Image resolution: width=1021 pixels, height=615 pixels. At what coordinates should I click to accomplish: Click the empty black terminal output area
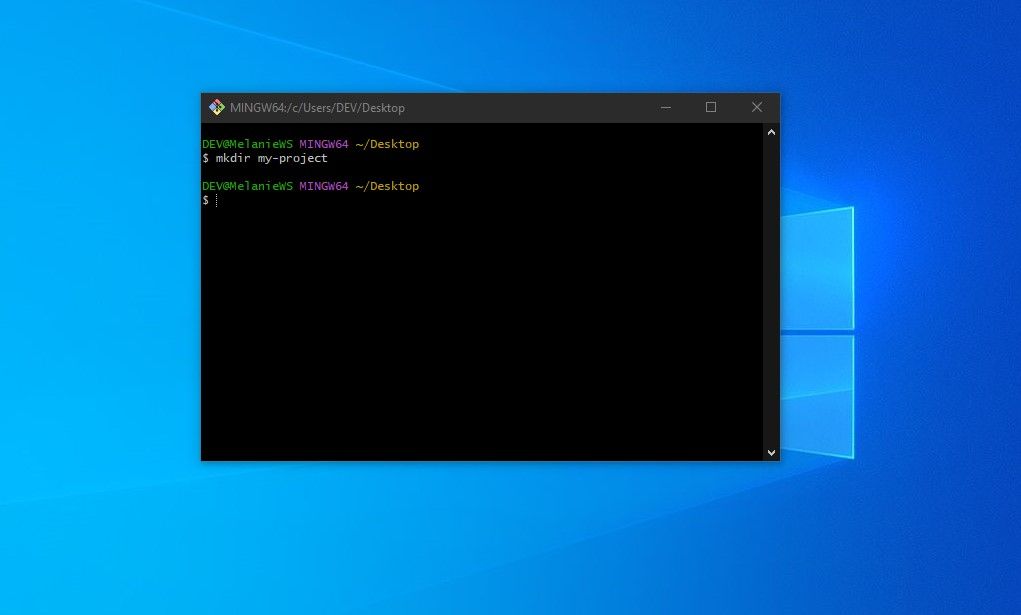click(x=480, y=330)
